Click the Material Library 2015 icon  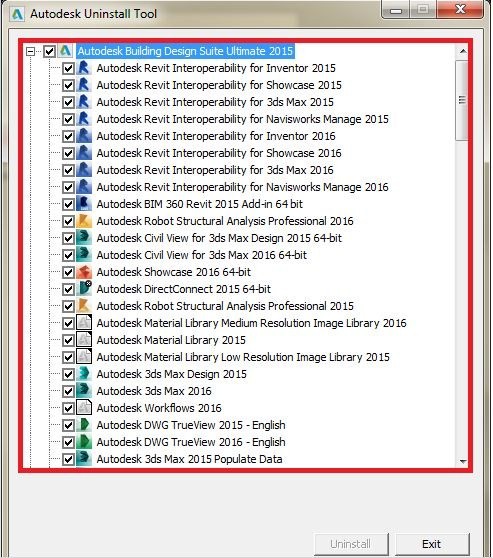pyautogui.click(x=84, y=340)
